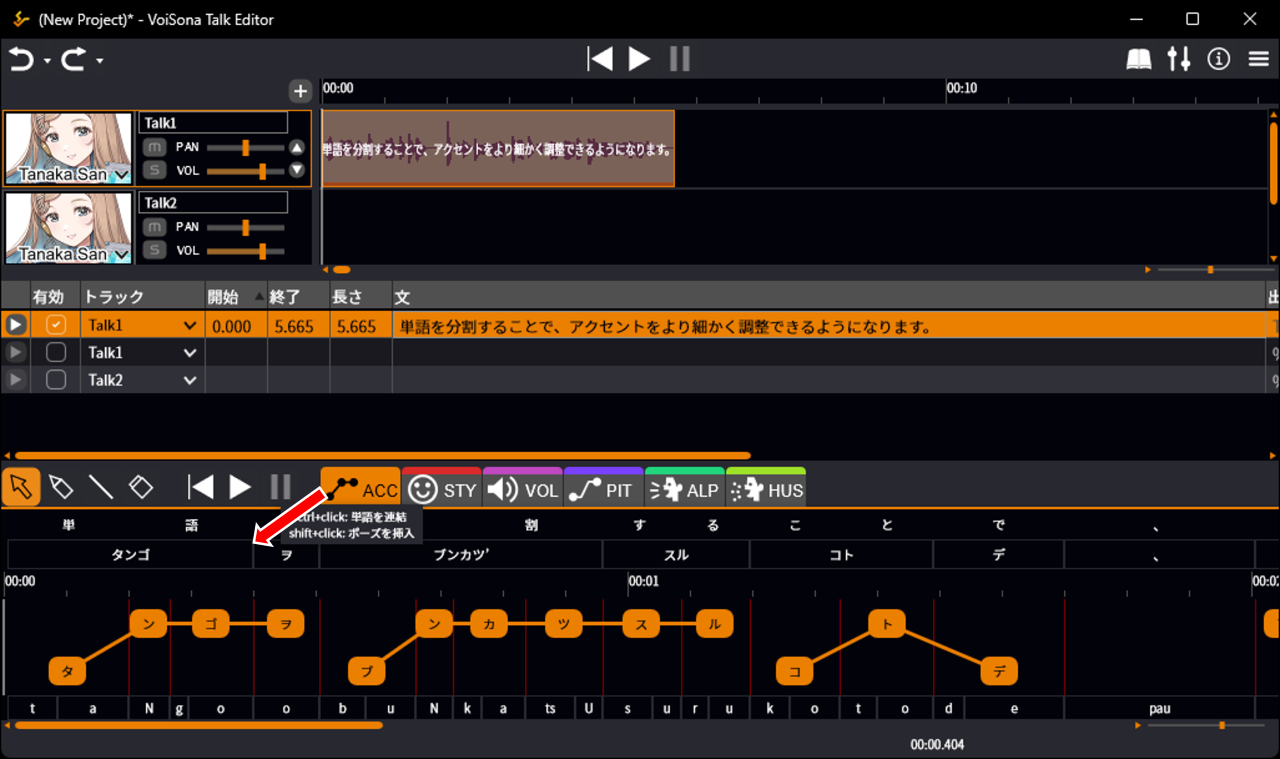Open the hamburger main menu
The height and width of the screenshot is (759, 1280).
1258,60
